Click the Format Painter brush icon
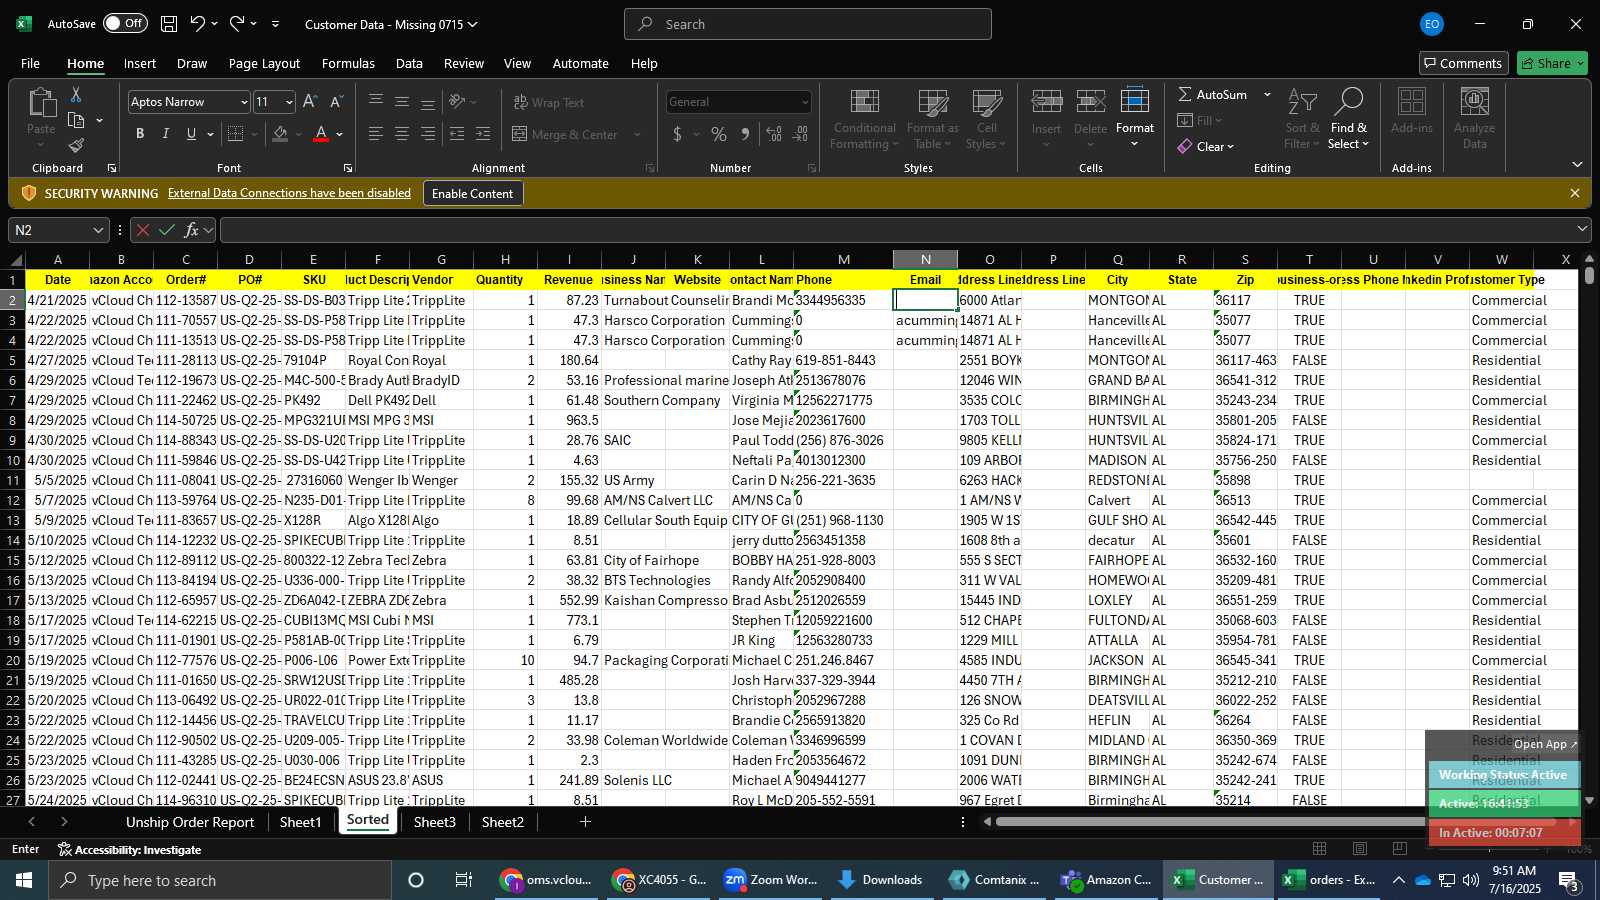The image size is (1600, 900). pos(76,146)
